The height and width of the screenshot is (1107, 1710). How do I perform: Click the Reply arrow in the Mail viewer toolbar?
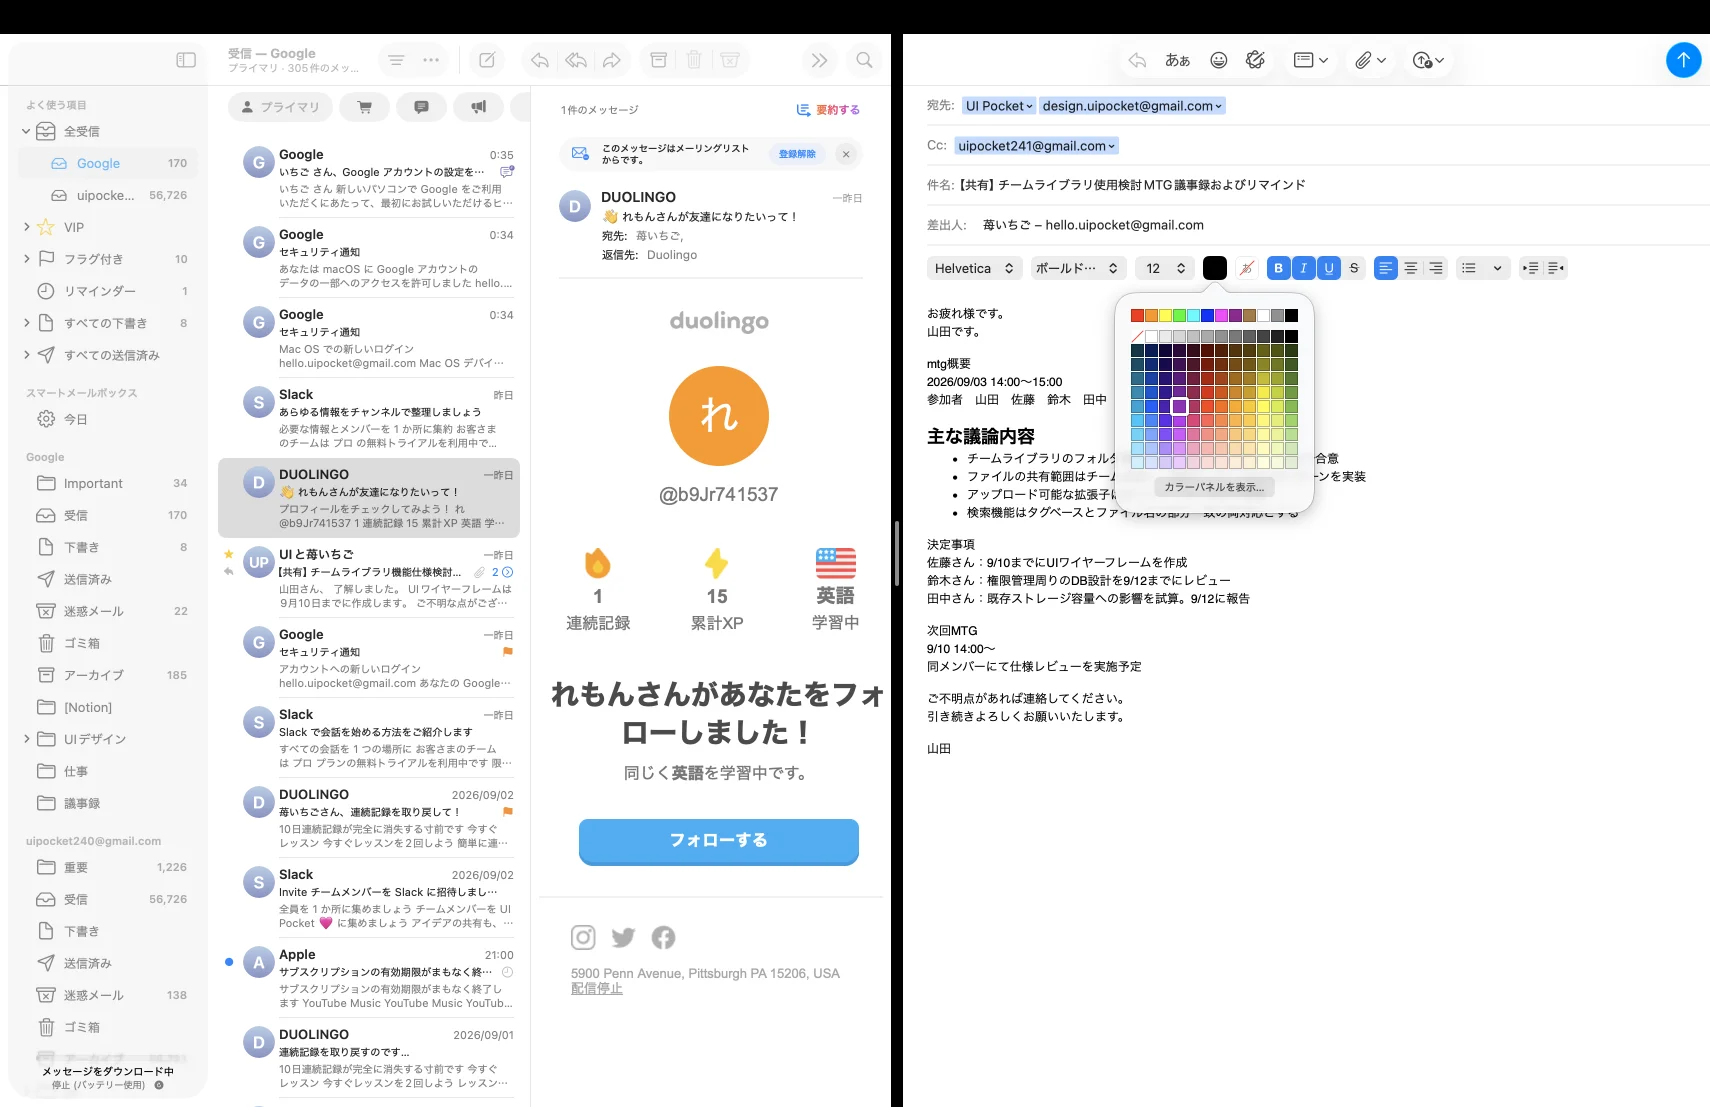pos(540,60)
